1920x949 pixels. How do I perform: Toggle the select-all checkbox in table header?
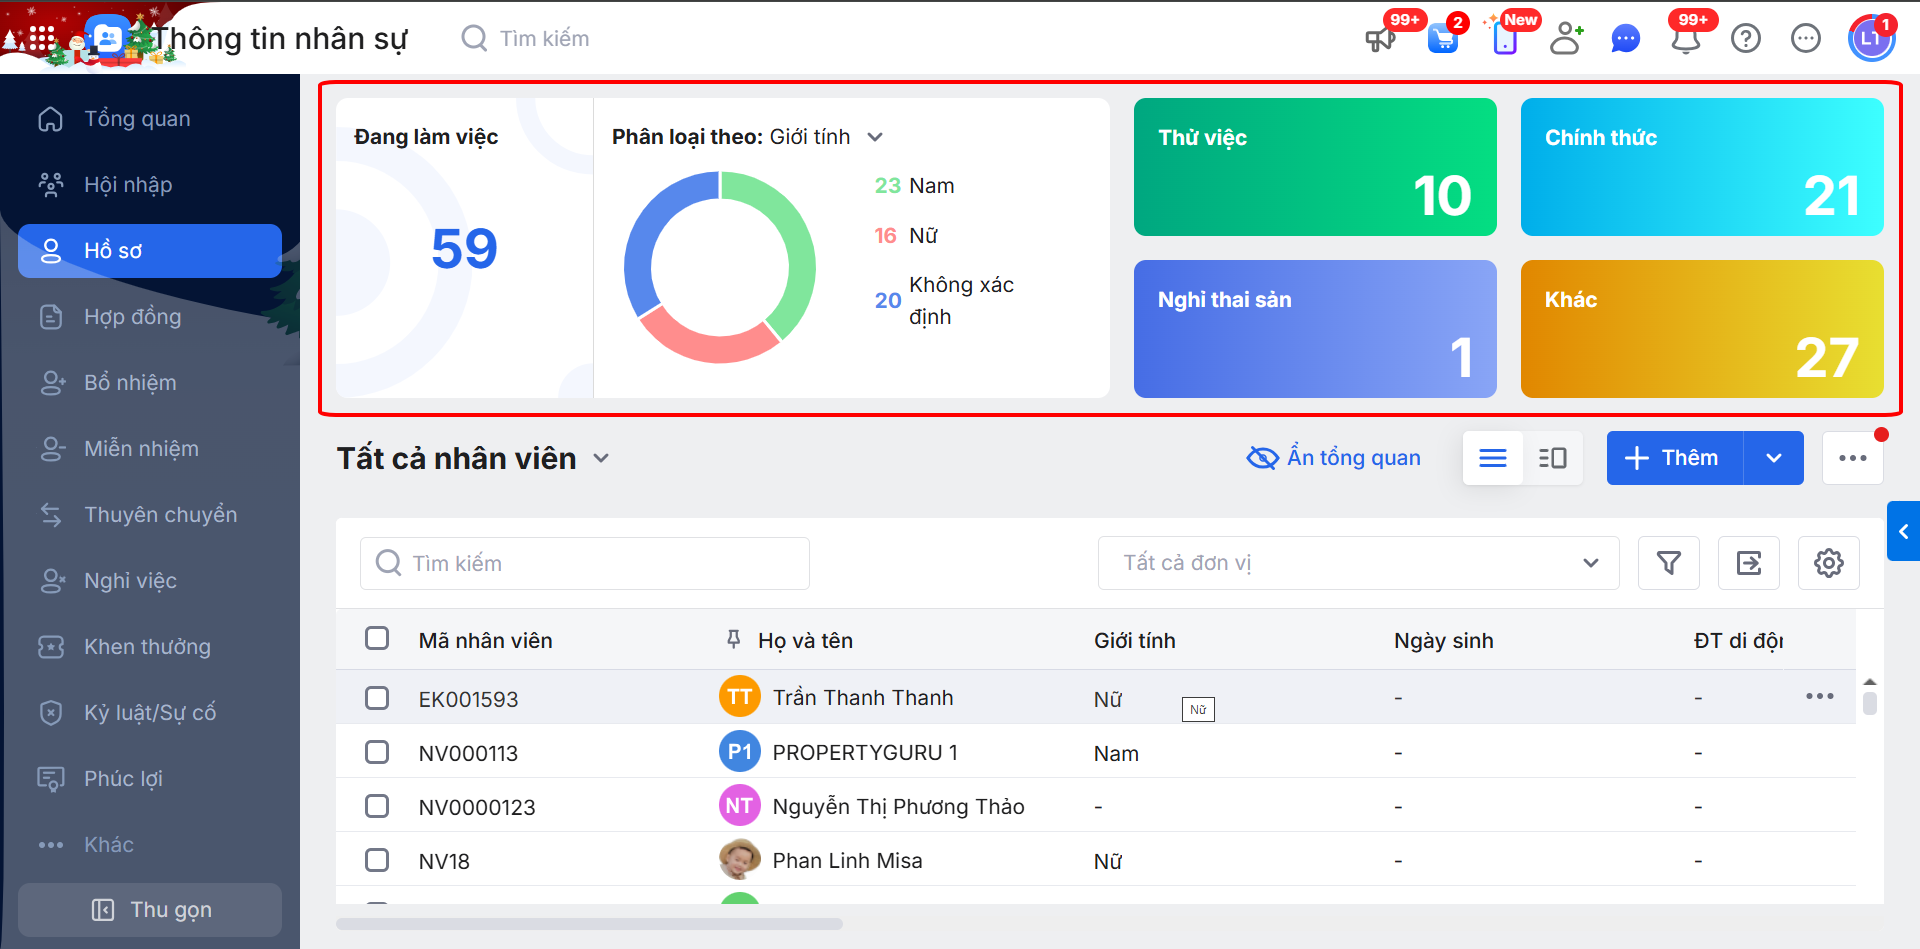(x=377, y=638)
